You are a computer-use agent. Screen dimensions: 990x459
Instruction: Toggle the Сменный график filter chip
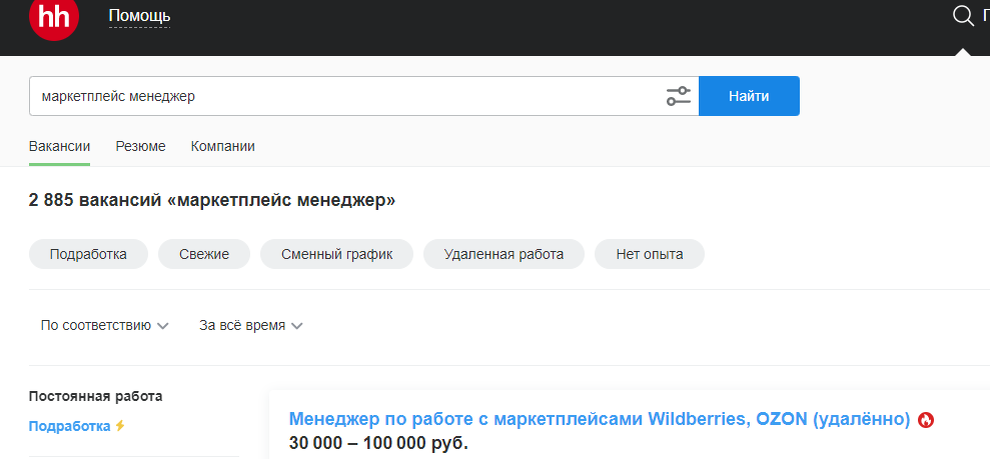pos(337,254)
